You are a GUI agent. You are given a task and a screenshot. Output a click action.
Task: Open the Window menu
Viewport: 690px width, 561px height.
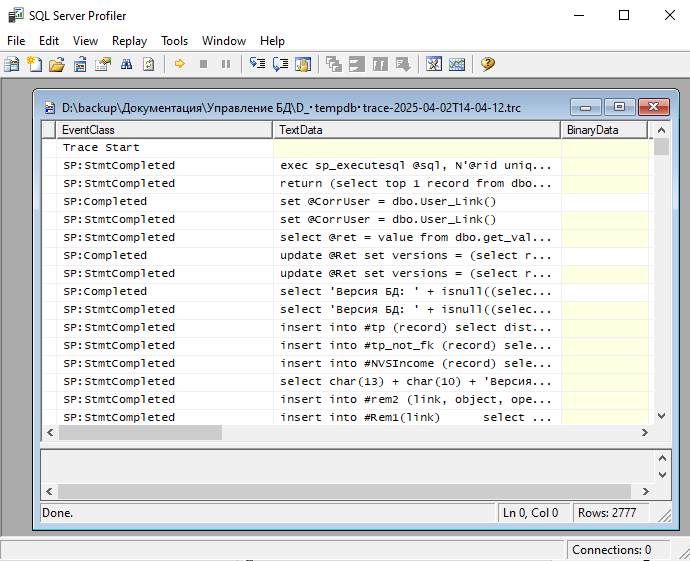pyautogui.click(x=224, y=41)
